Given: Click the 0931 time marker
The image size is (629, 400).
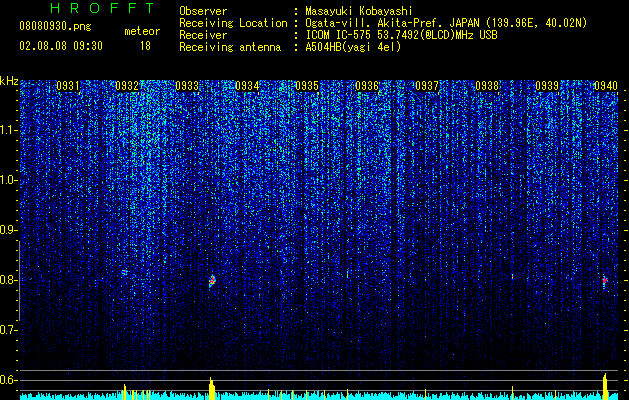Looking at the screenshot, I should [68, 86].
